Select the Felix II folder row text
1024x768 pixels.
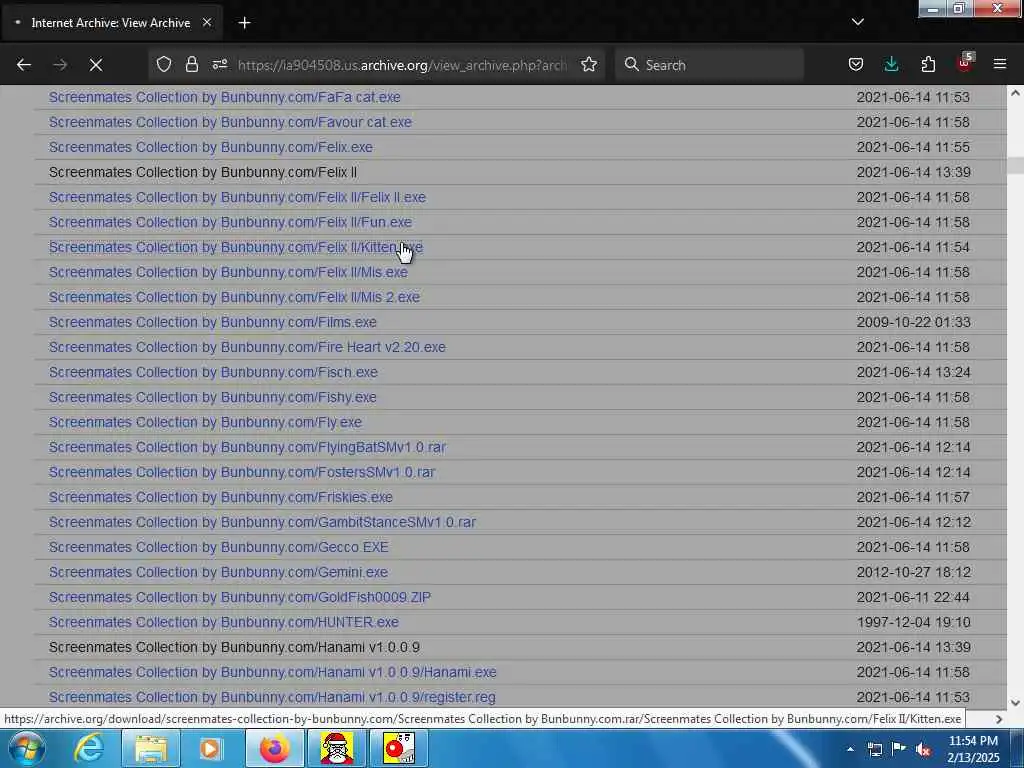tap(202, 172)
